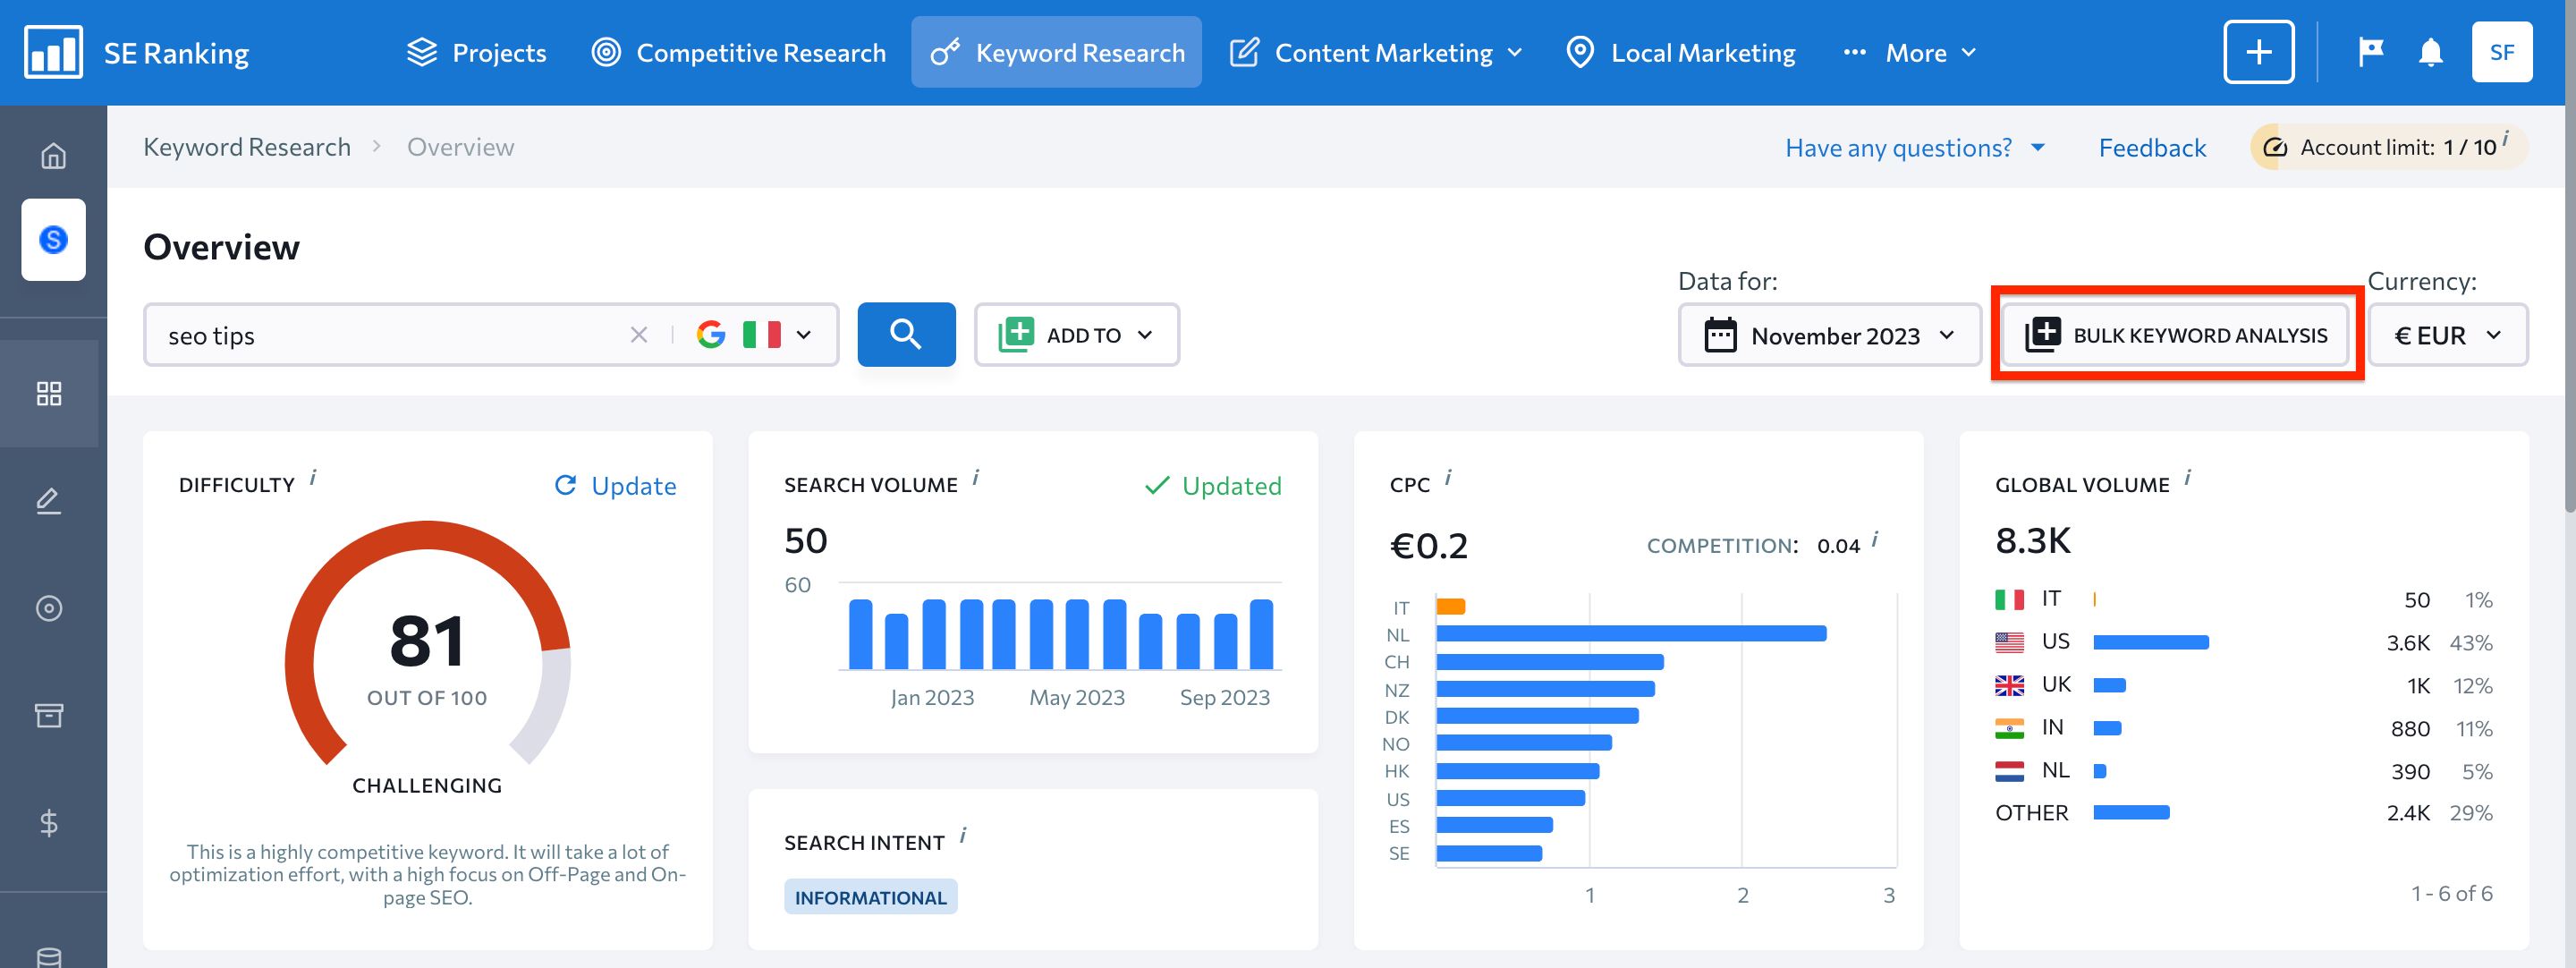2576x968 pixels.
Task: Click Keyword Research breadcrumb link
Action: point(247,147)
